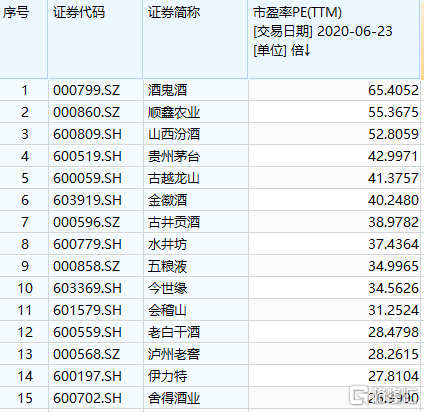Select PE value 27.8104
424x412 pixels.
pos(393,376)
